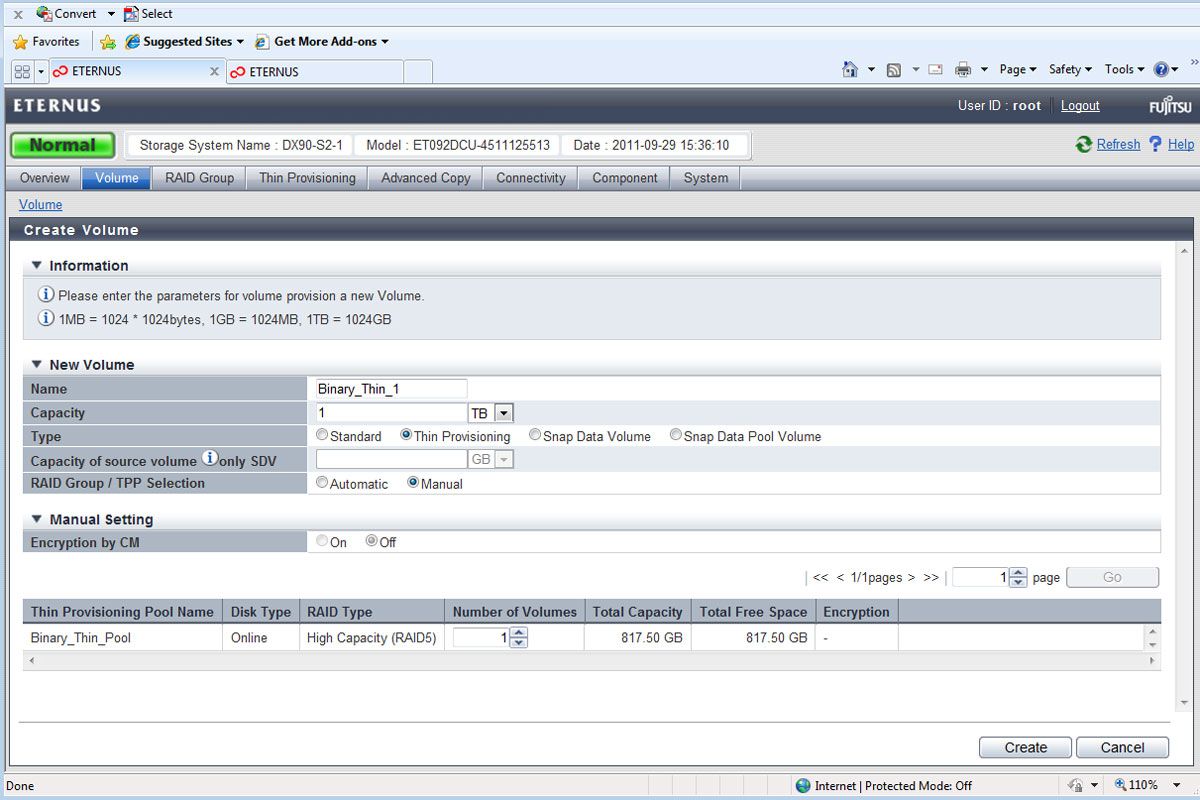This screenshot has height=800, width=1200.
Task: Switch to the Thin Provisioning tab
Action: (307, 178)
